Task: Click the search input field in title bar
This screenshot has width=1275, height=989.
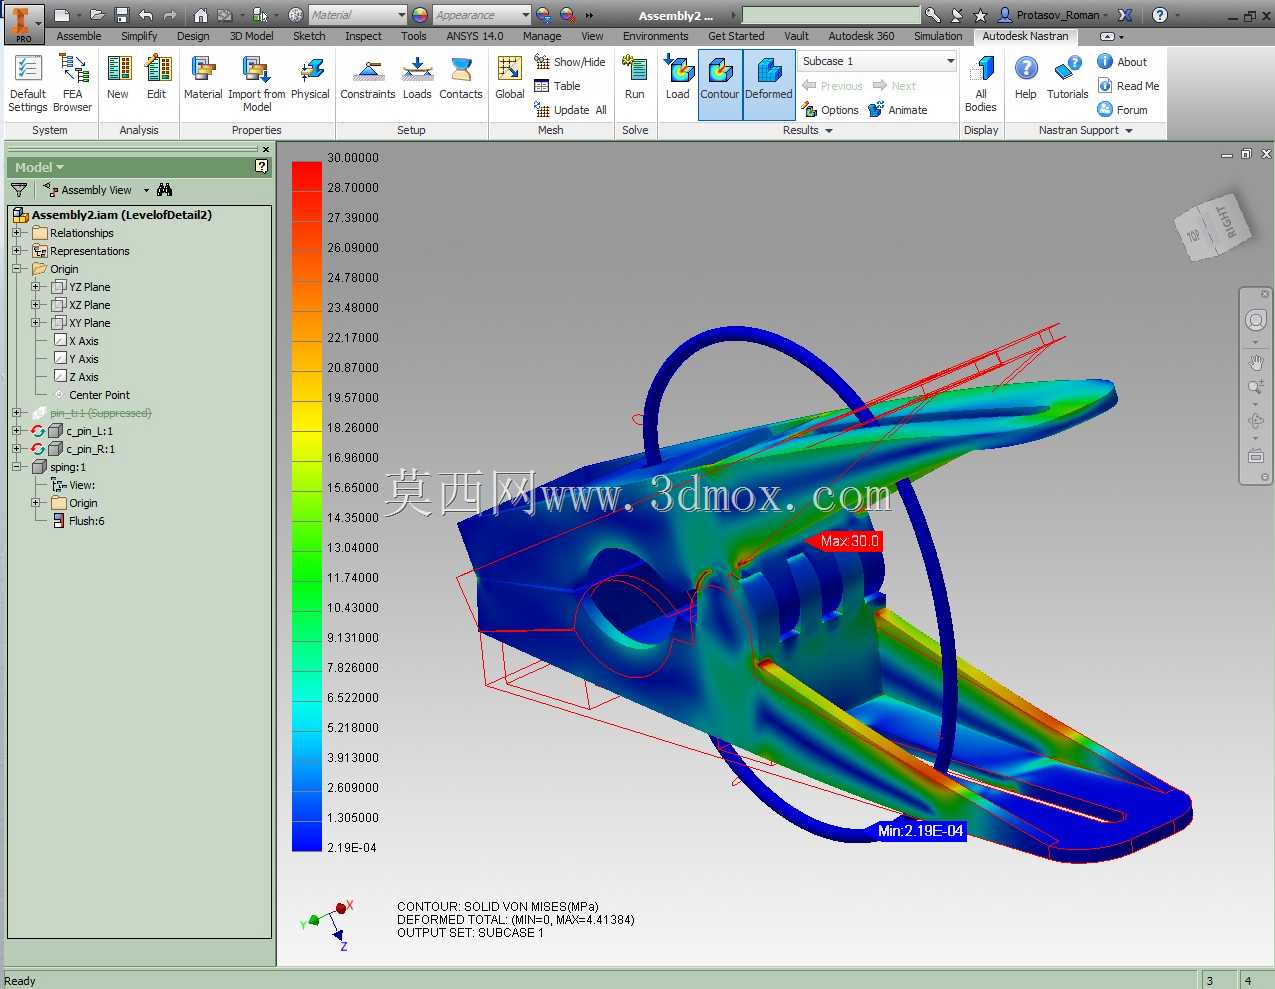Action: [x=831, y=15]
